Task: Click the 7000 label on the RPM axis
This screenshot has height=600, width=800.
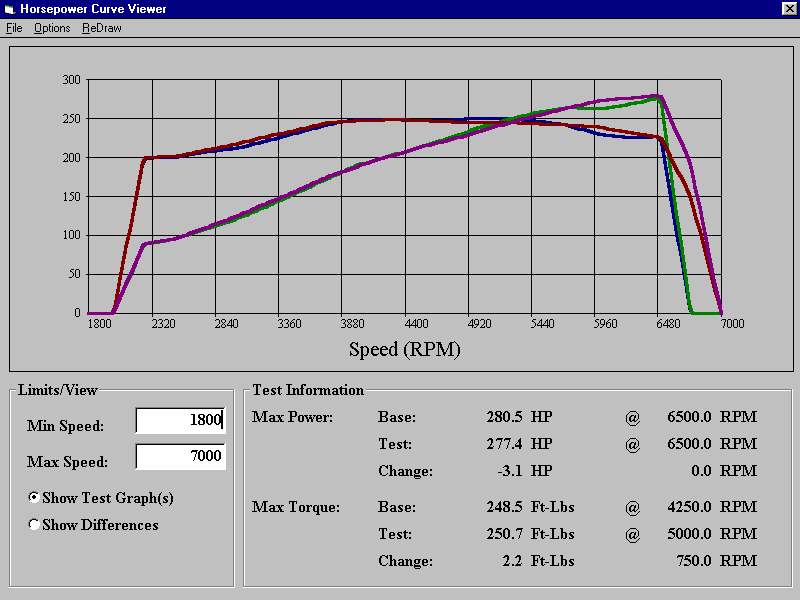Action: point(720,324)
